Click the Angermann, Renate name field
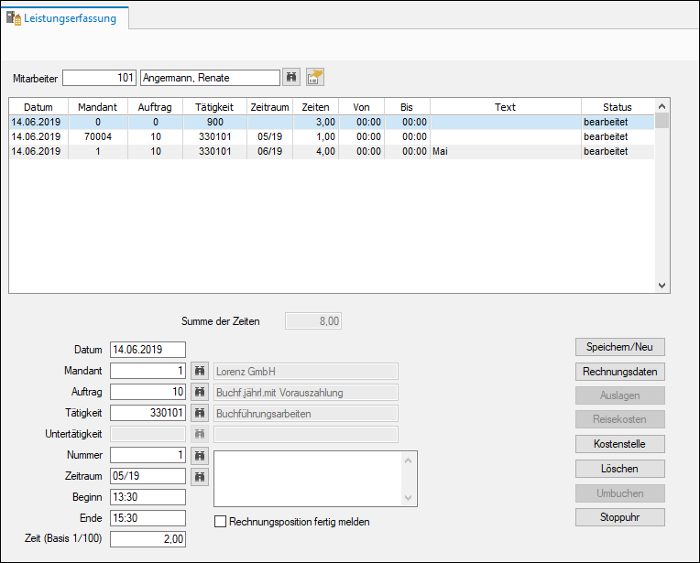Viewport: 700px width, 563px height. (210, 78)
